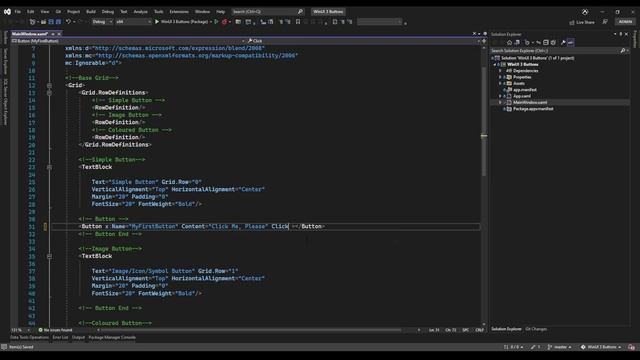Expand the Properties folder node
The width and height of the screenshot is (640, 360).
coord(500,77)
